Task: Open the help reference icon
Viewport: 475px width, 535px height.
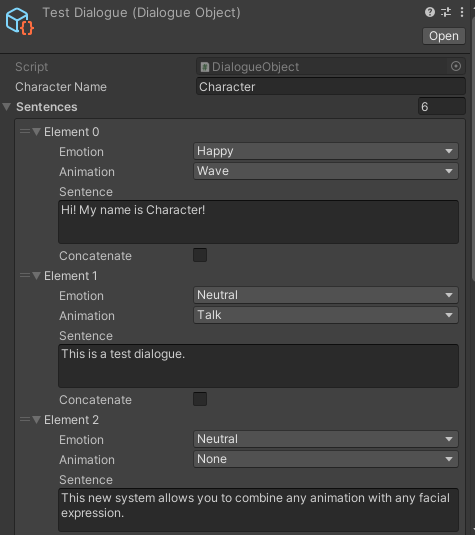Action: (x=430, y=12)
